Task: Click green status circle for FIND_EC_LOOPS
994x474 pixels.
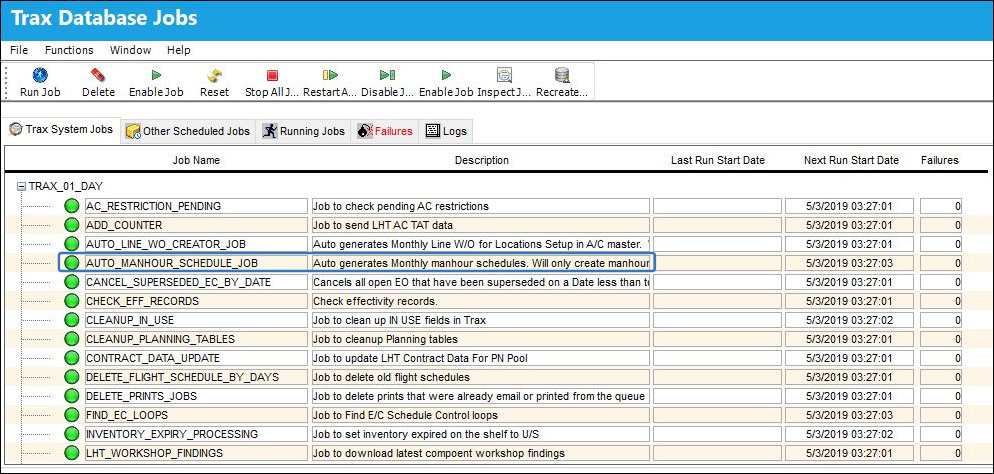Action: point(72,415)
